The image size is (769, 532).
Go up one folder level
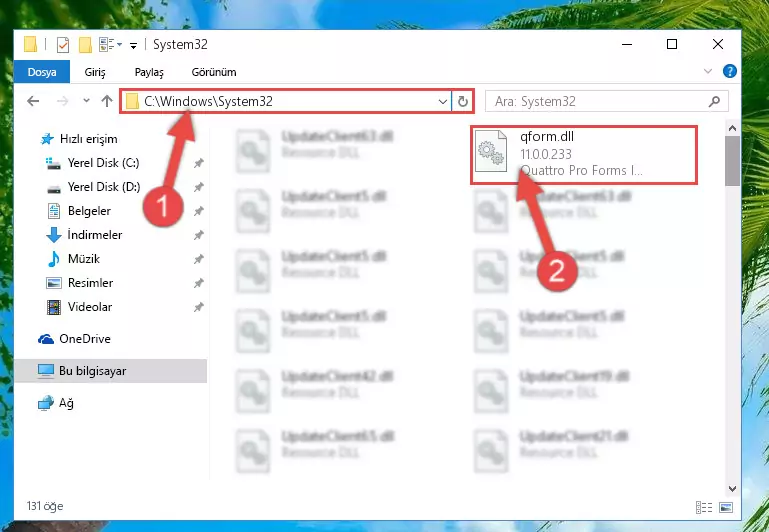[x=107, y=101]
